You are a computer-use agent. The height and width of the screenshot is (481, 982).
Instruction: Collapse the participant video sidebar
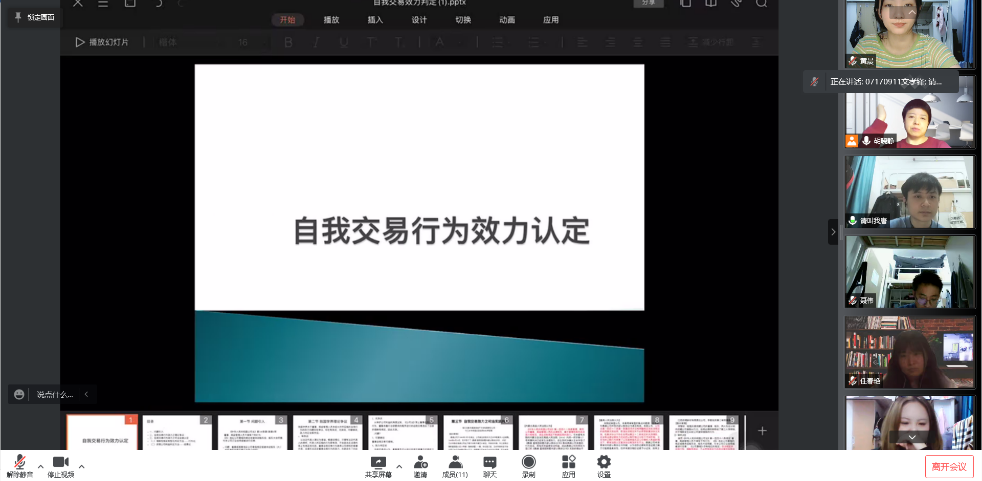point(833,232)
